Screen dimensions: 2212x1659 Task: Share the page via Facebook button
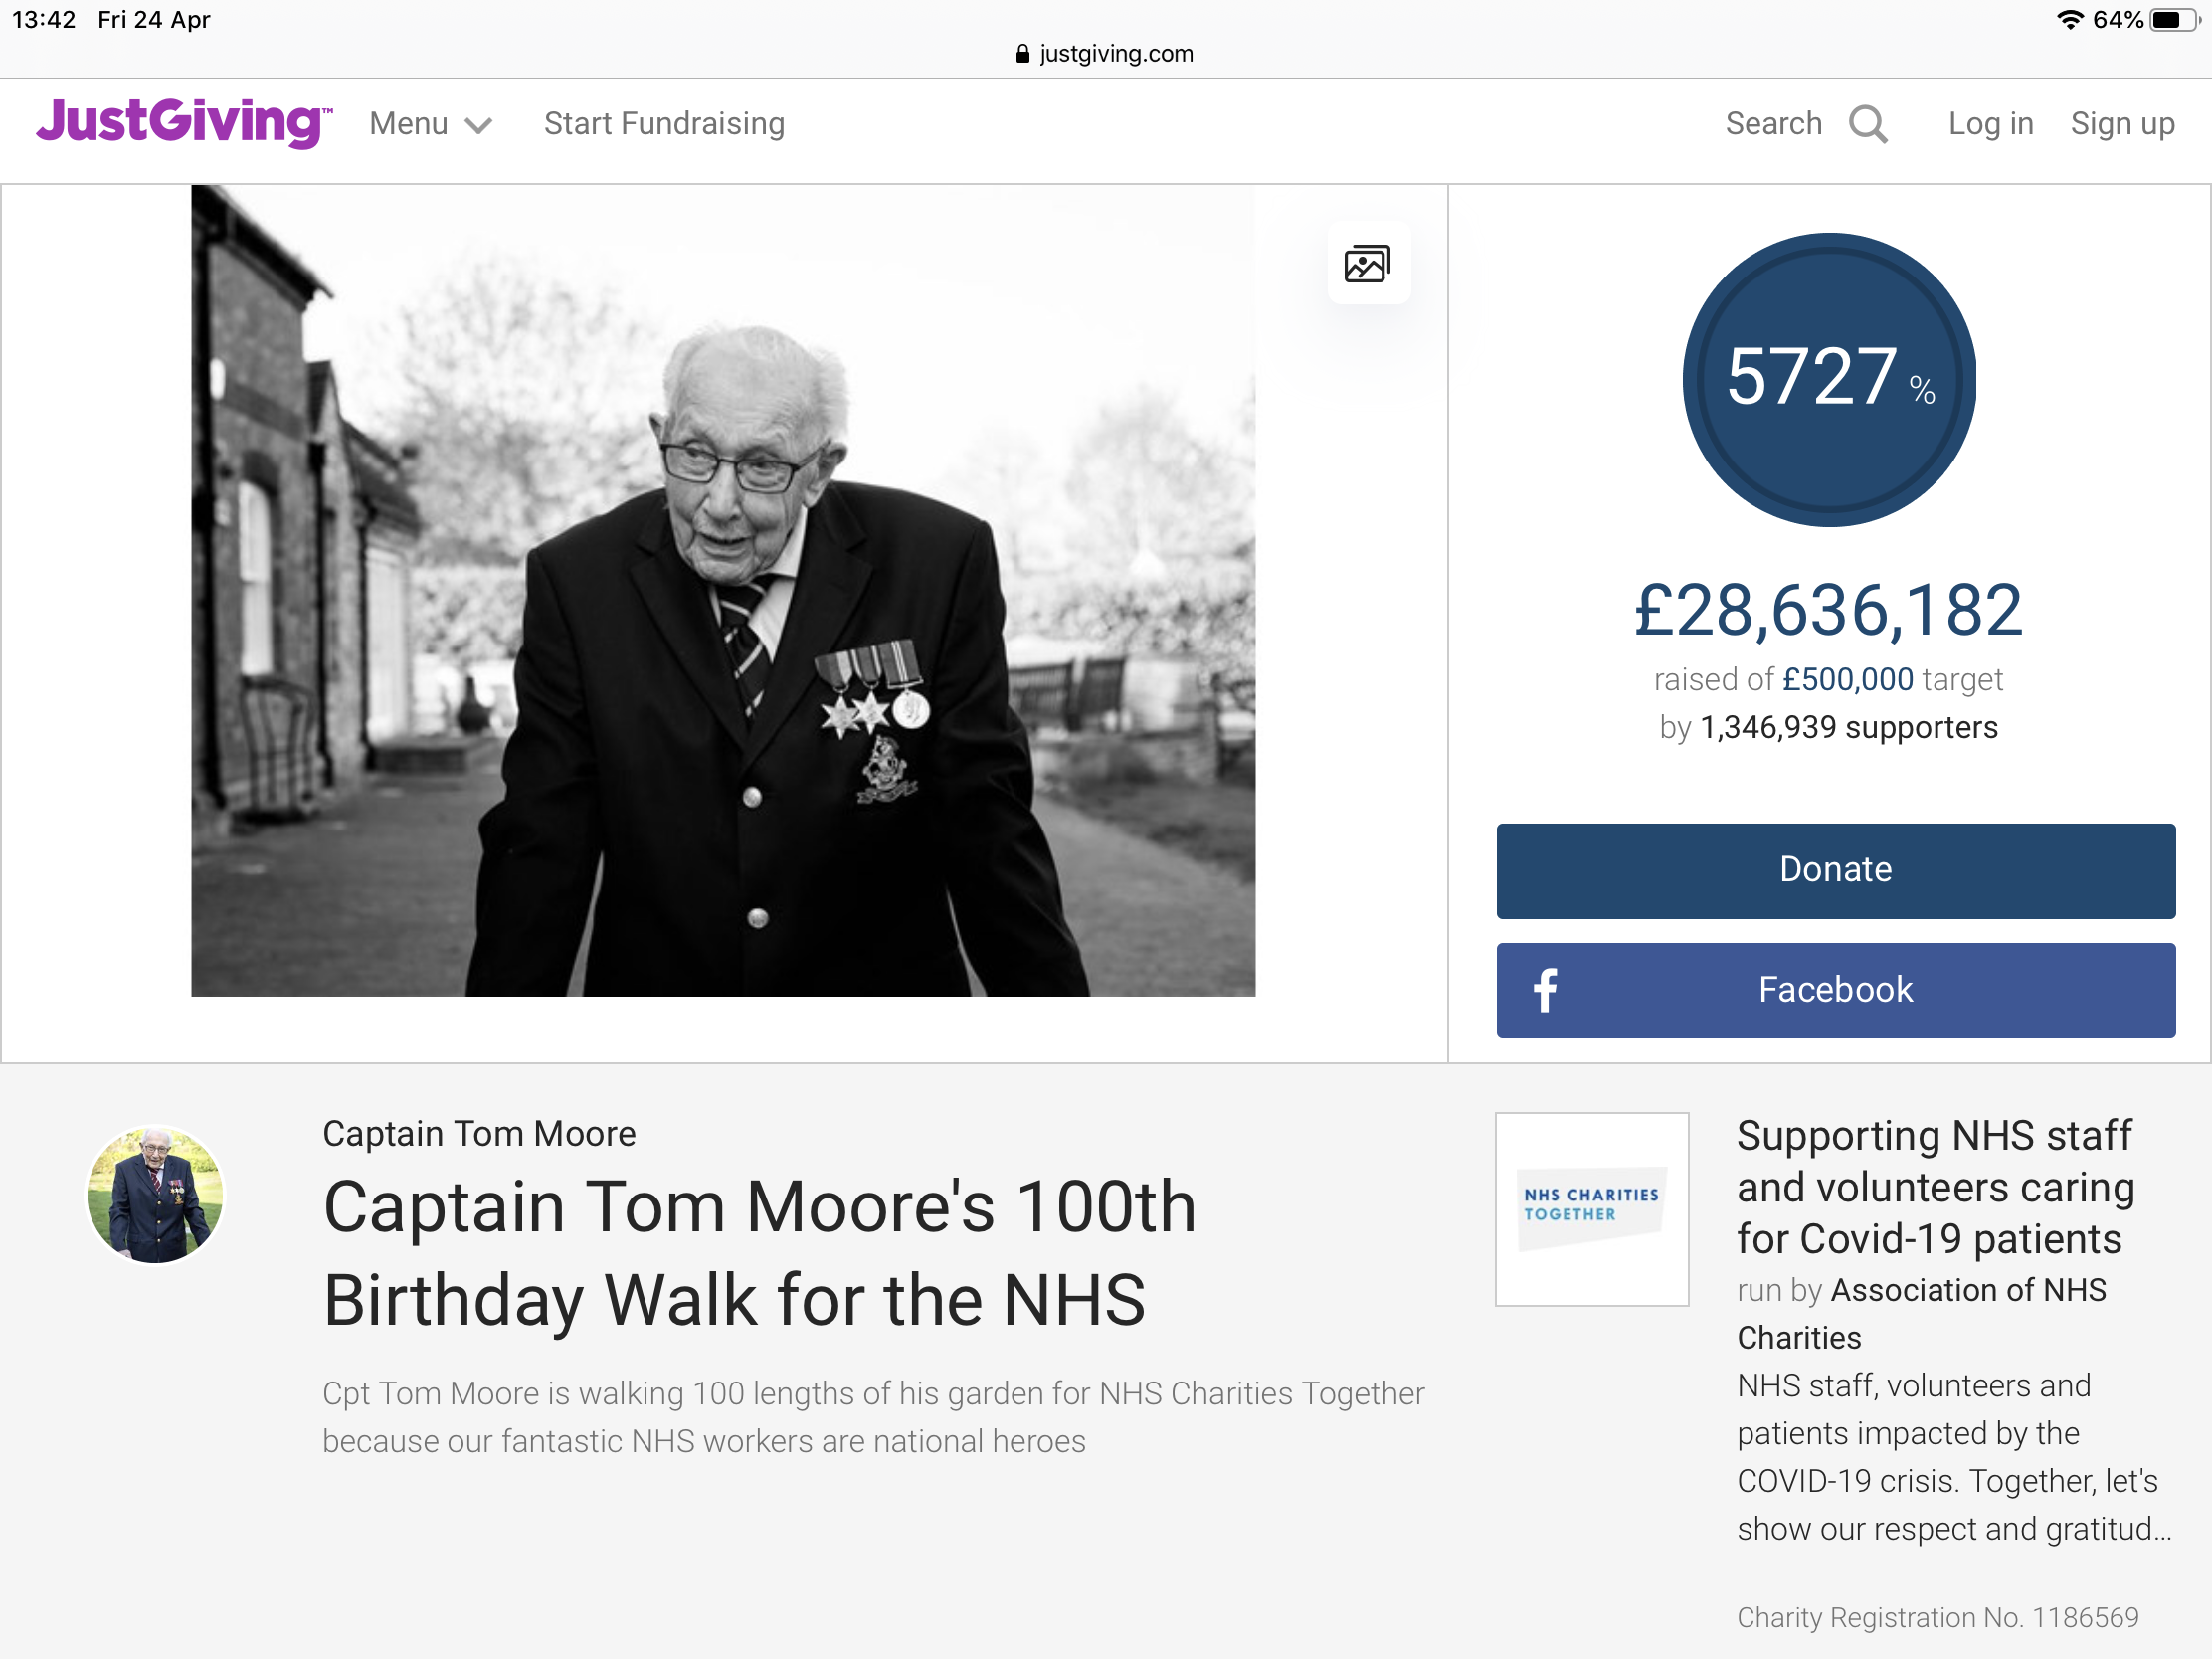(1835, 989)
